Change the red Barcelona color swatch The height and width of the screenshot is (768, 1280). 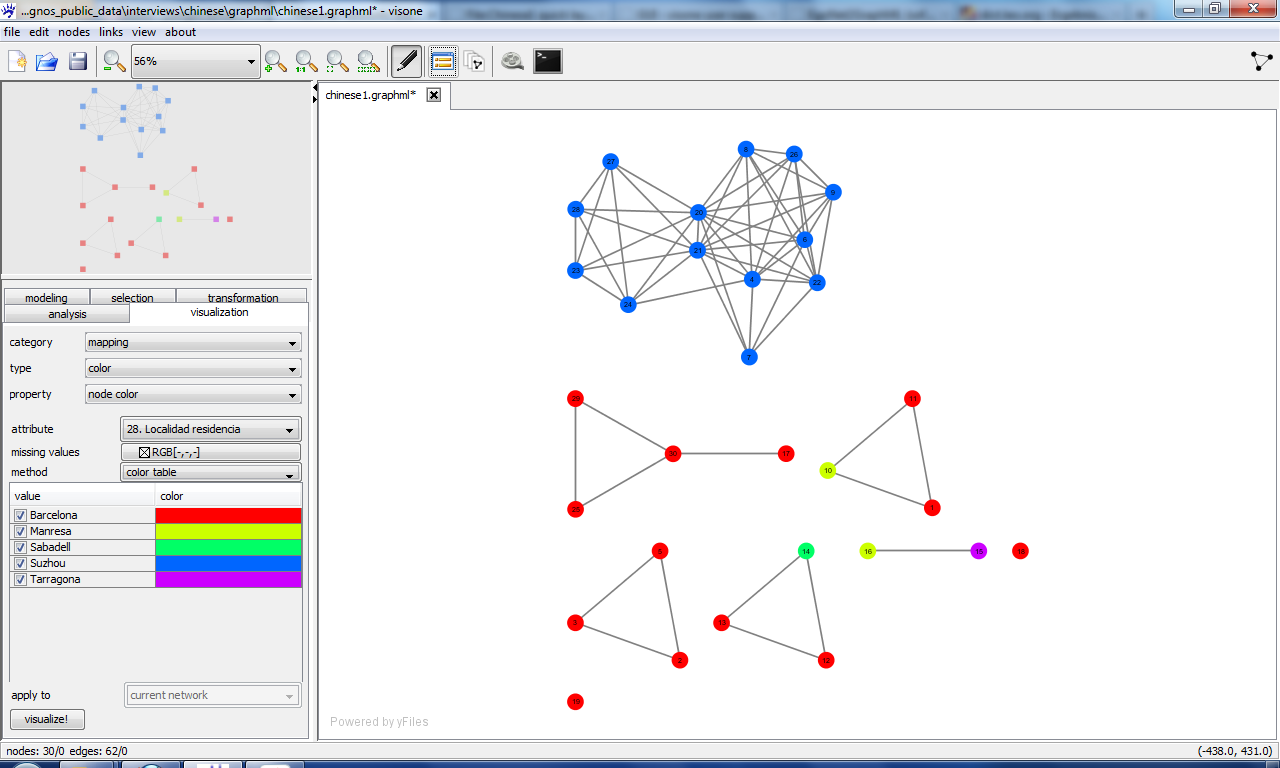click(x=228, y=515)
